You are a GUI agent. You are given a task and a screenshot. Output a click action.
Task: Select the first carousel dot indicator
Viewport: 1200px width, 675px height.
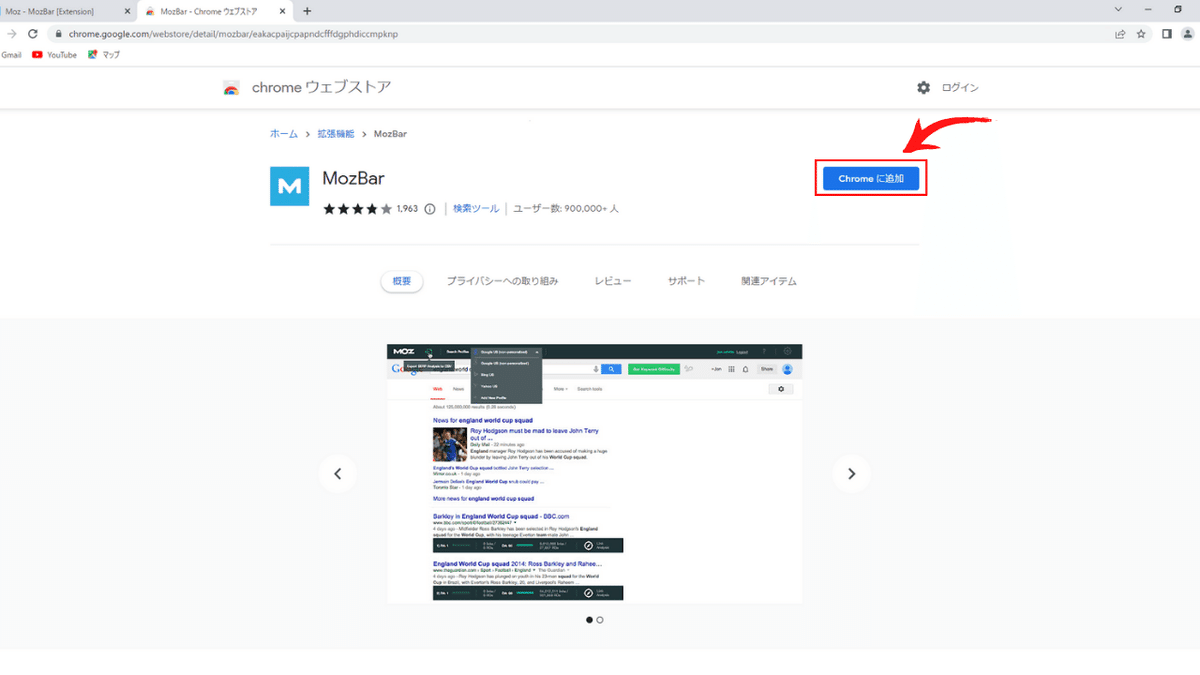point(589,620)
